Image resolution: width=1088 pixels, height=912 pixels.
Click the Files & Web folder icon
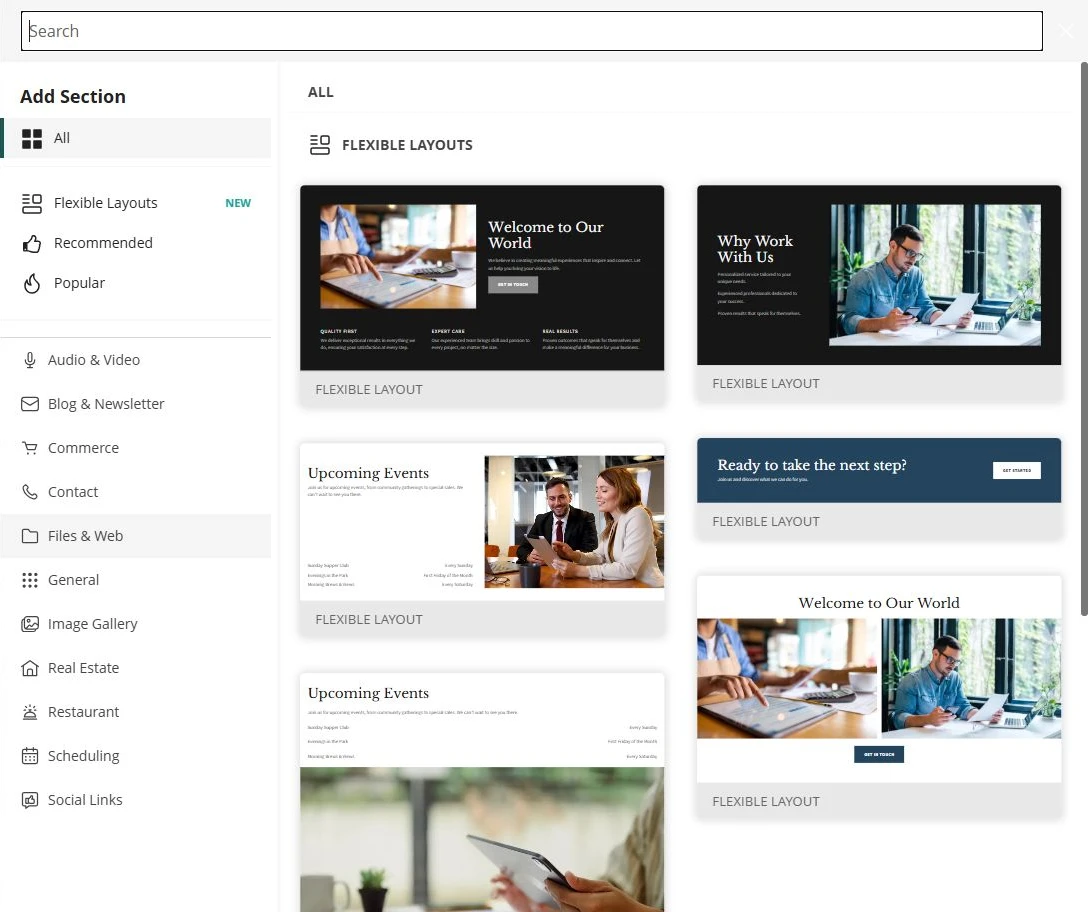pyautogui.click(x=30, y=536)
